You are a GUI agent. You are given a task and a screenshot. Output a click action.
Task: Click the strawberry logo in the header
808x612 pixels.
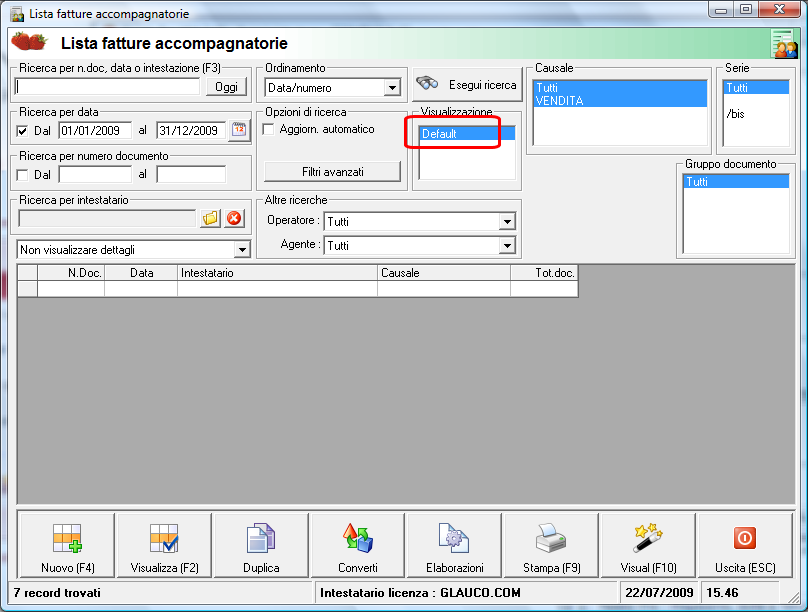coord(29,42)
